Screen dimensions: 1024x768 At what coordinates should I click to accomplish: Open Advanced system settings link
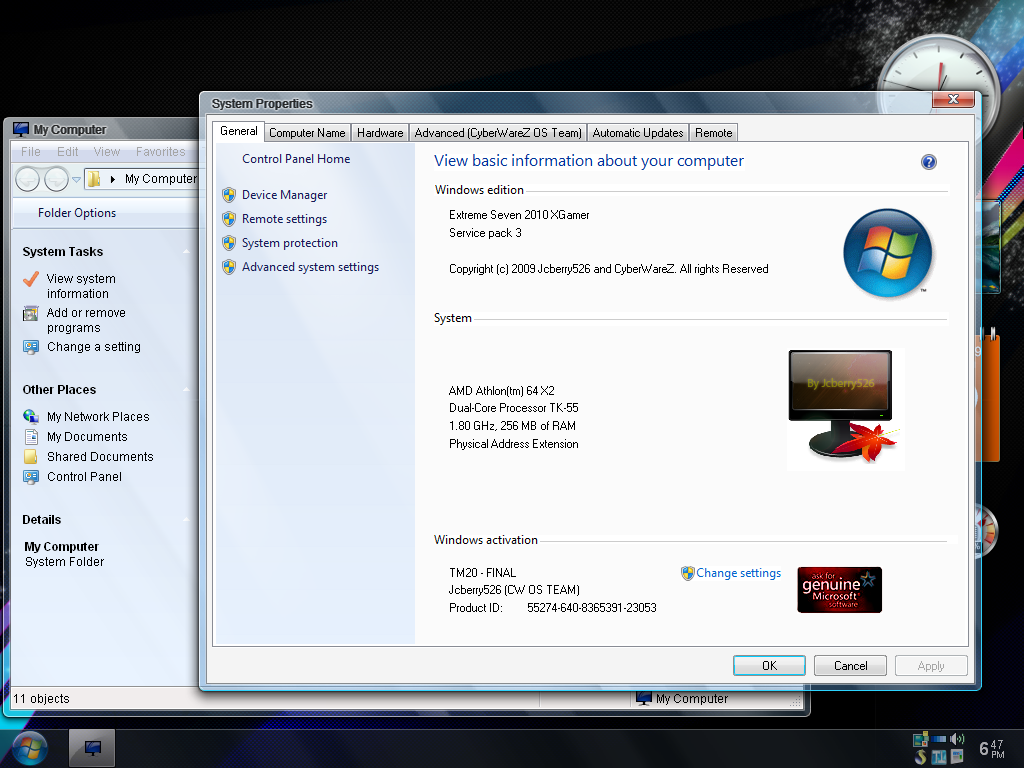(x=310, y=267)
